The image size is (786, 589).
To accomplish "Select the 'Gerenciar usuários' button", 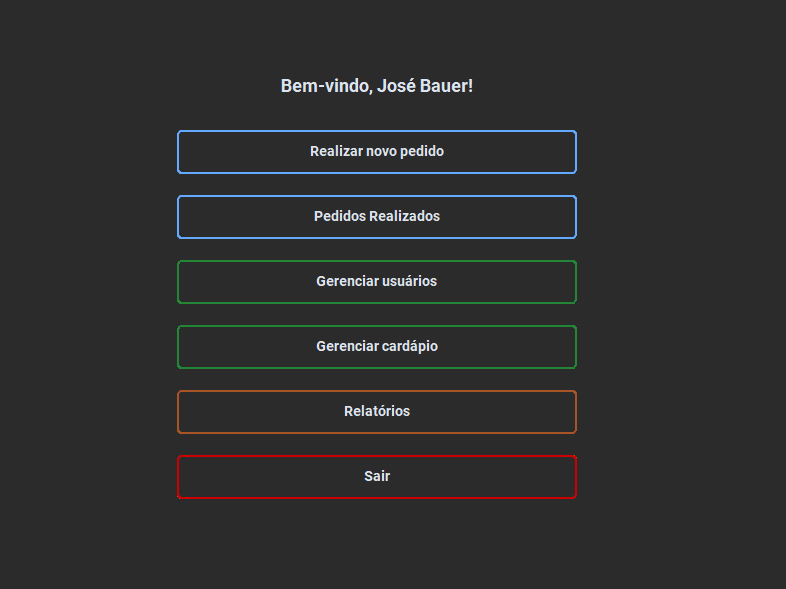I will click(x=377, y=282).
